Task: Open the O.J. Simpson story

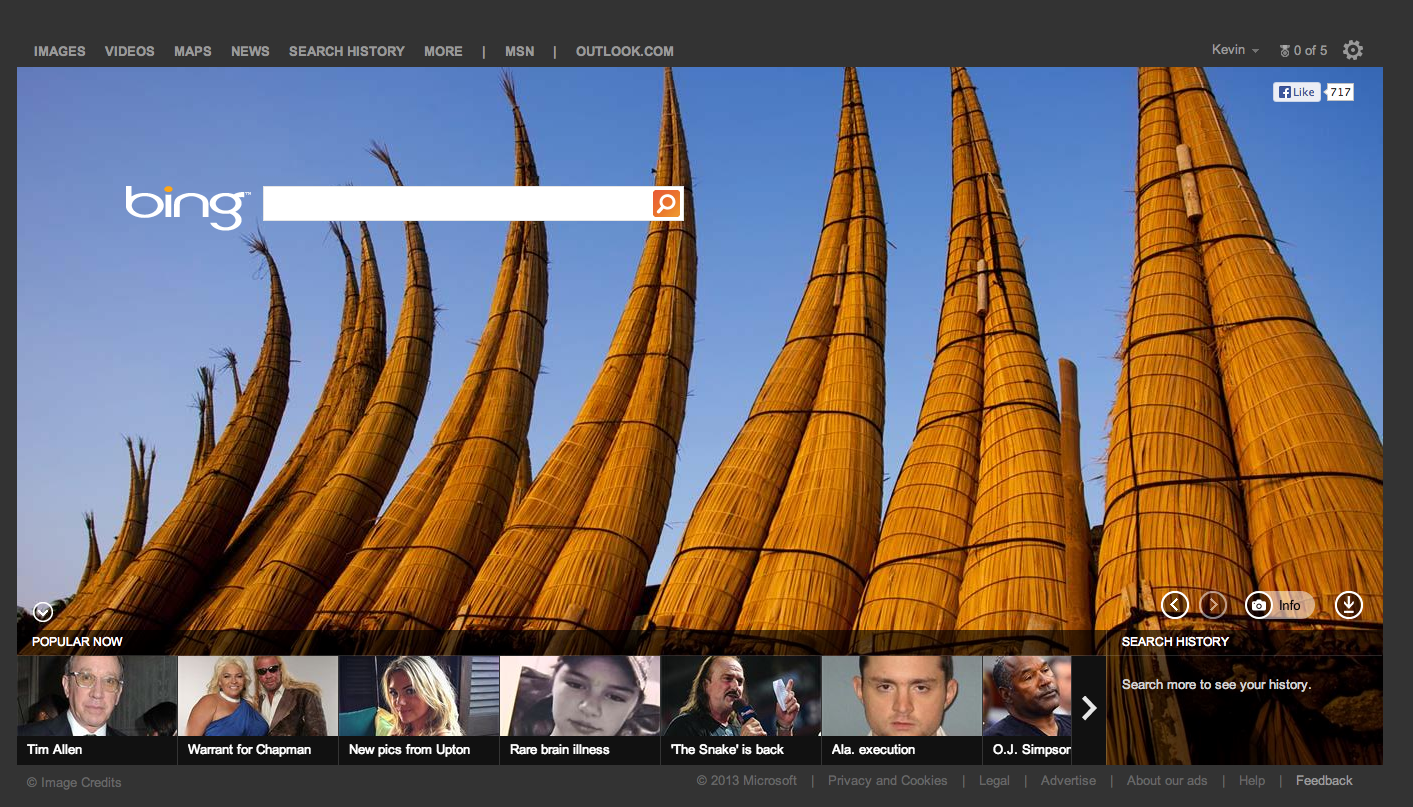Action: 1027,710
